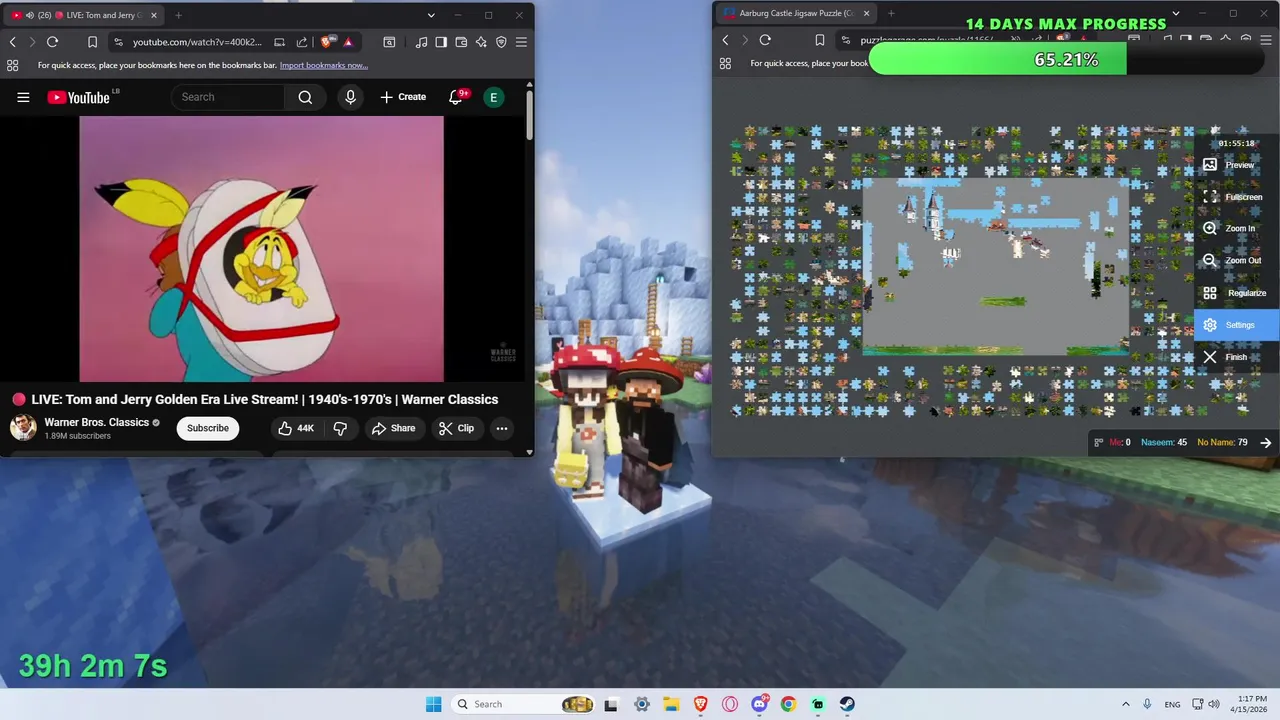Click the Clip button under the video
The image size is (1280, 720).
point(456,428)
